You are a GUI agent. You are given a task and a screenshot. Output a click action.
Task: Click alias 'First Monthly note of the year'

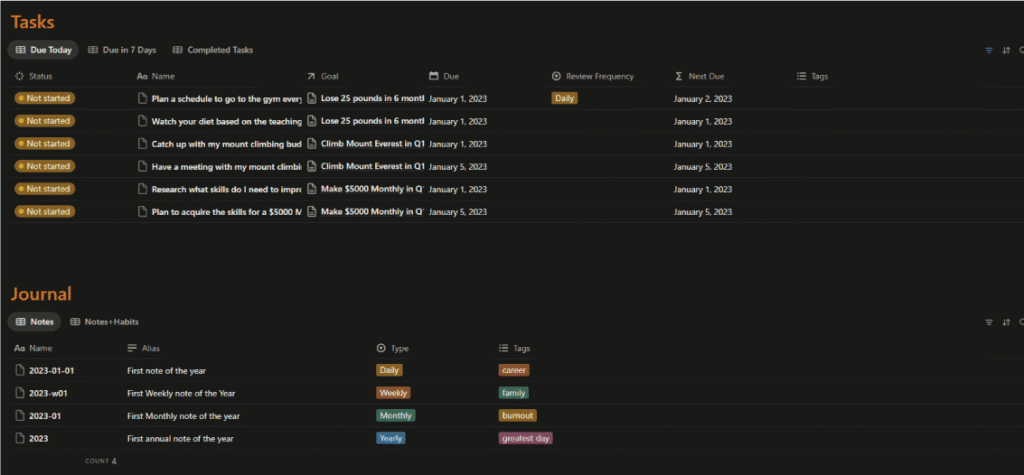[184, 416]
